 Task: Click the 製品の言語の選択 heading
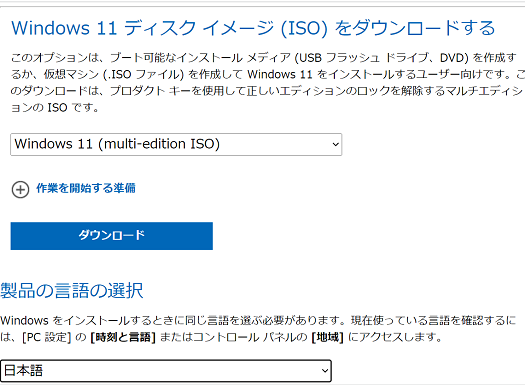(72, 290)
